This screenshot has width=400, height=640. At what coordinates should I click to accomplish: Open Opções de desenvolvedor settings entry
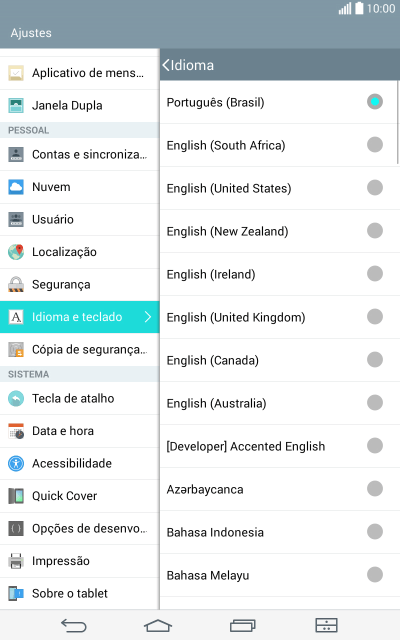click(x=80, y=529)
